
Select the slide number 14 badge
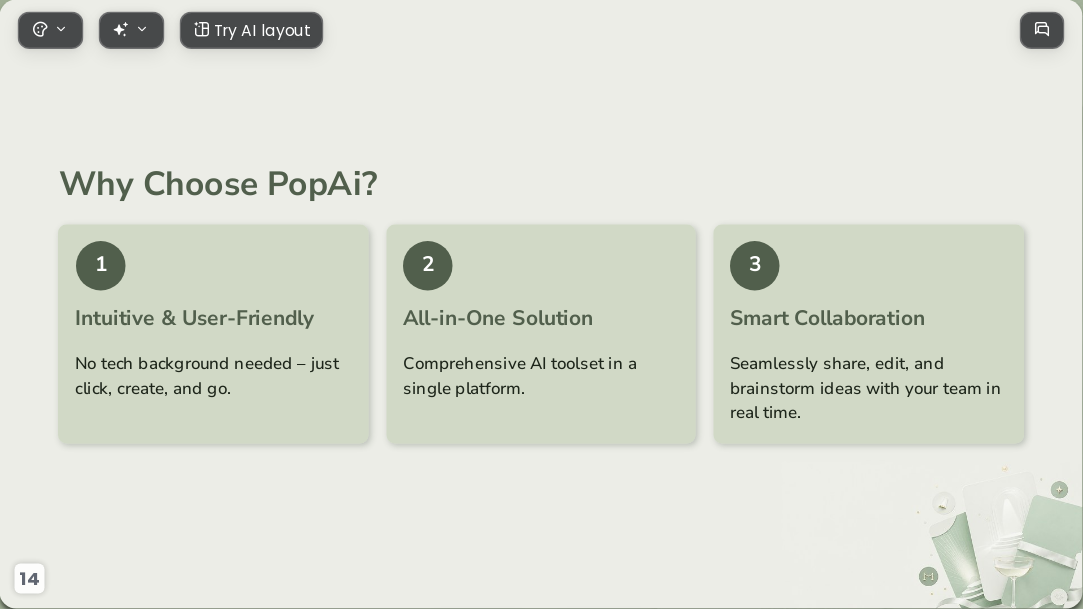click(x=29, y=579)
